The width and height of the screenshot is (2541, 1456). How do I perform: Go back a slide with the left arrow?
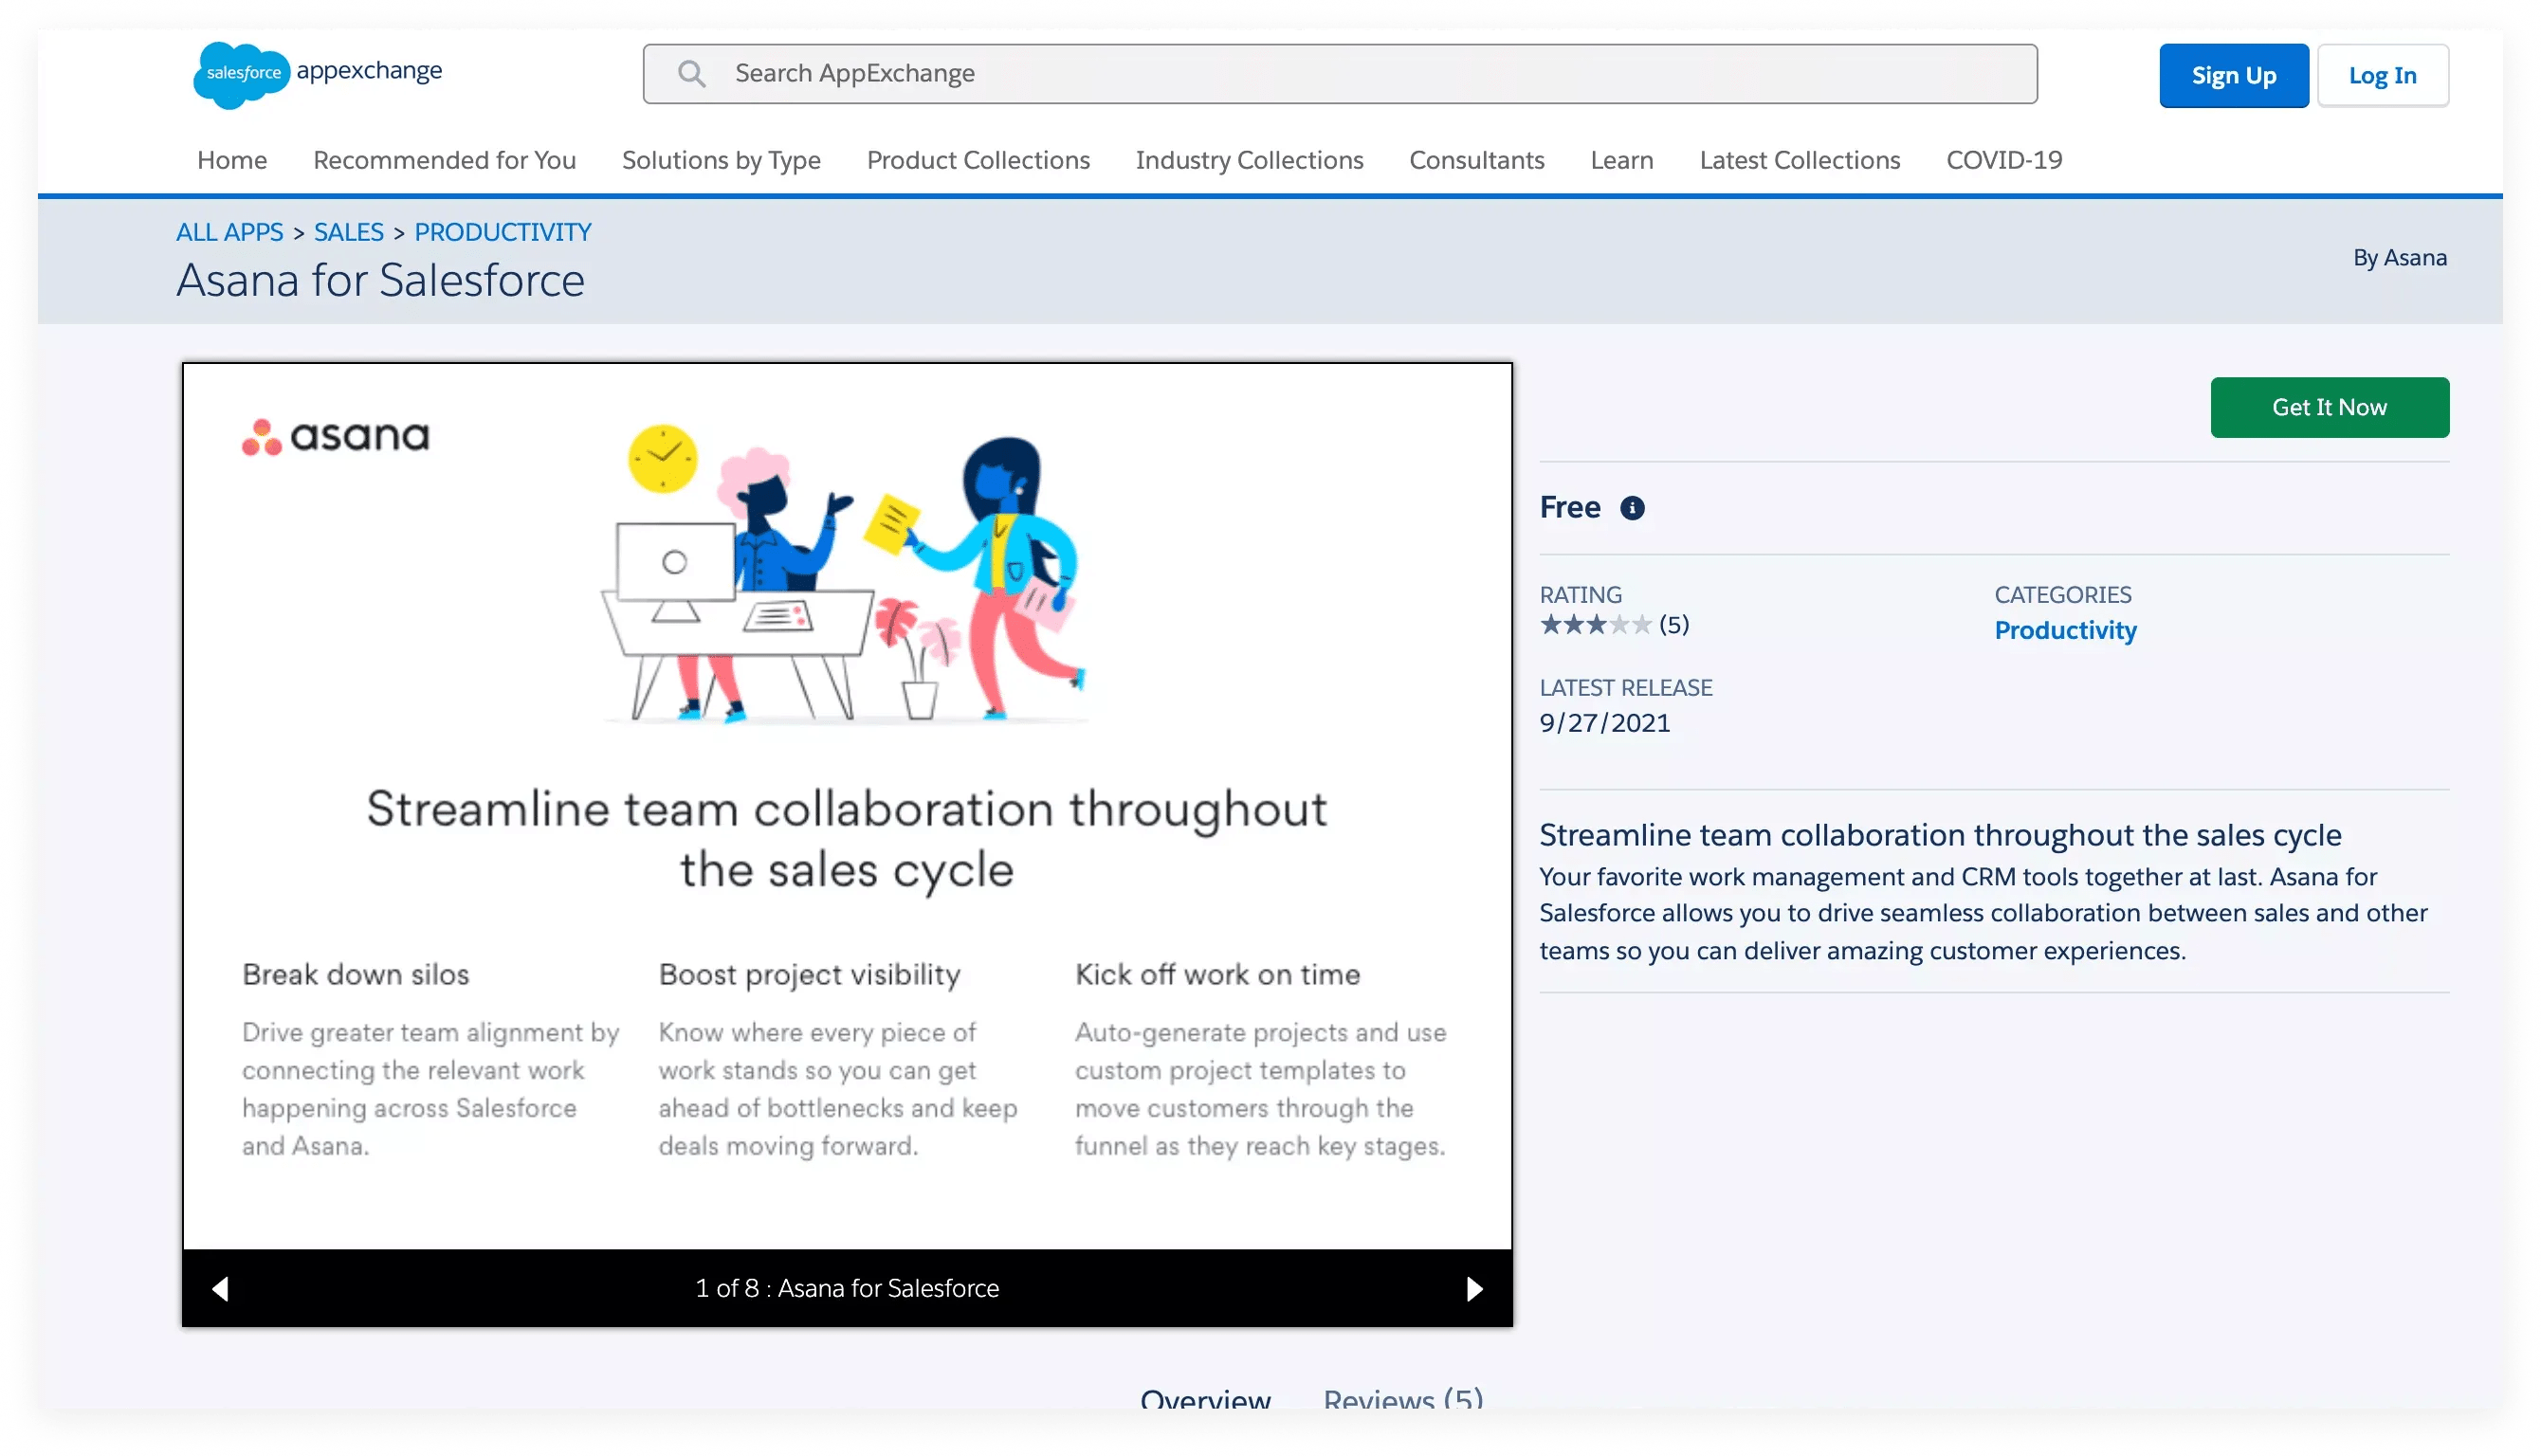coord(220,1288)
